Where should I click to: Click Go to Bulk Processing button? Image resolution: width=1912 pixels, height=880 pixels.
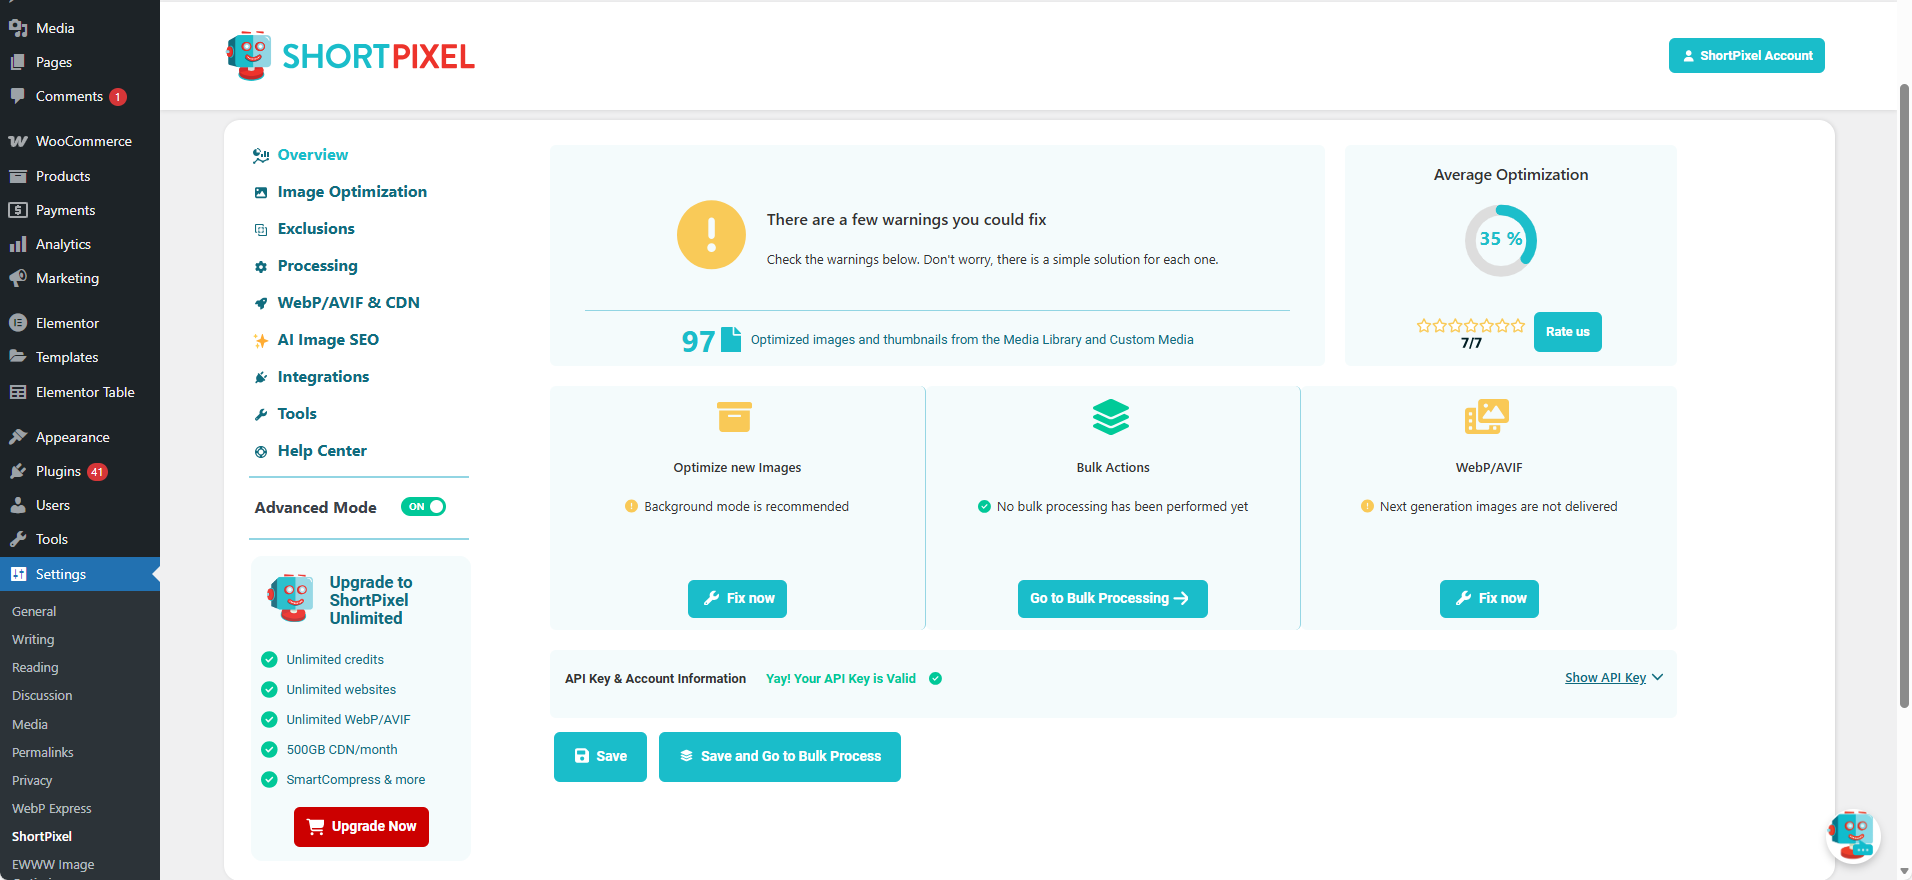(x=1112, y=599)
